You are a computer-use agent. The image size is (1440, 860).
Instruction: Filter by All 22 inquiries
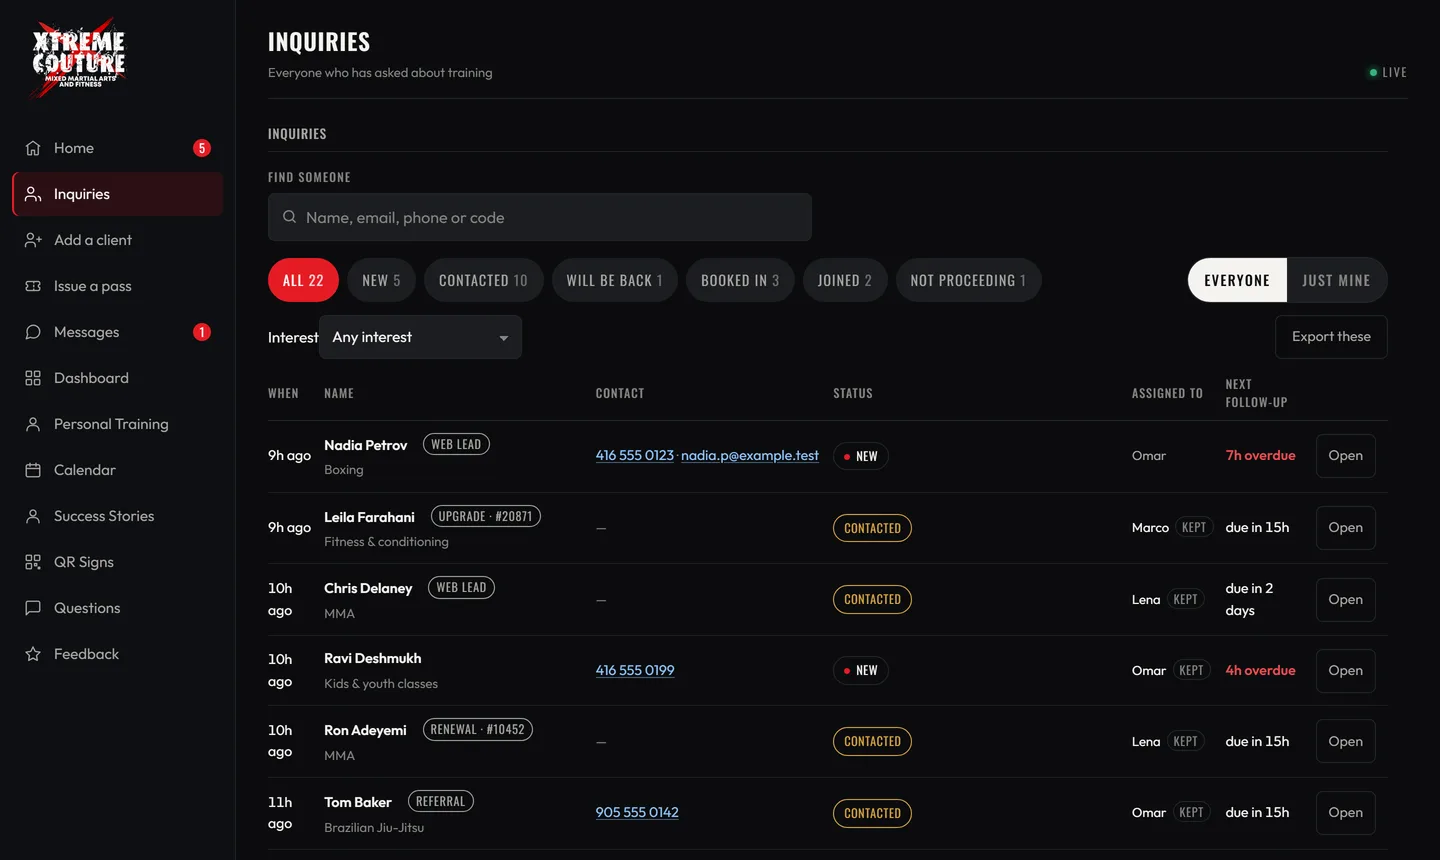tap(303, 280)
